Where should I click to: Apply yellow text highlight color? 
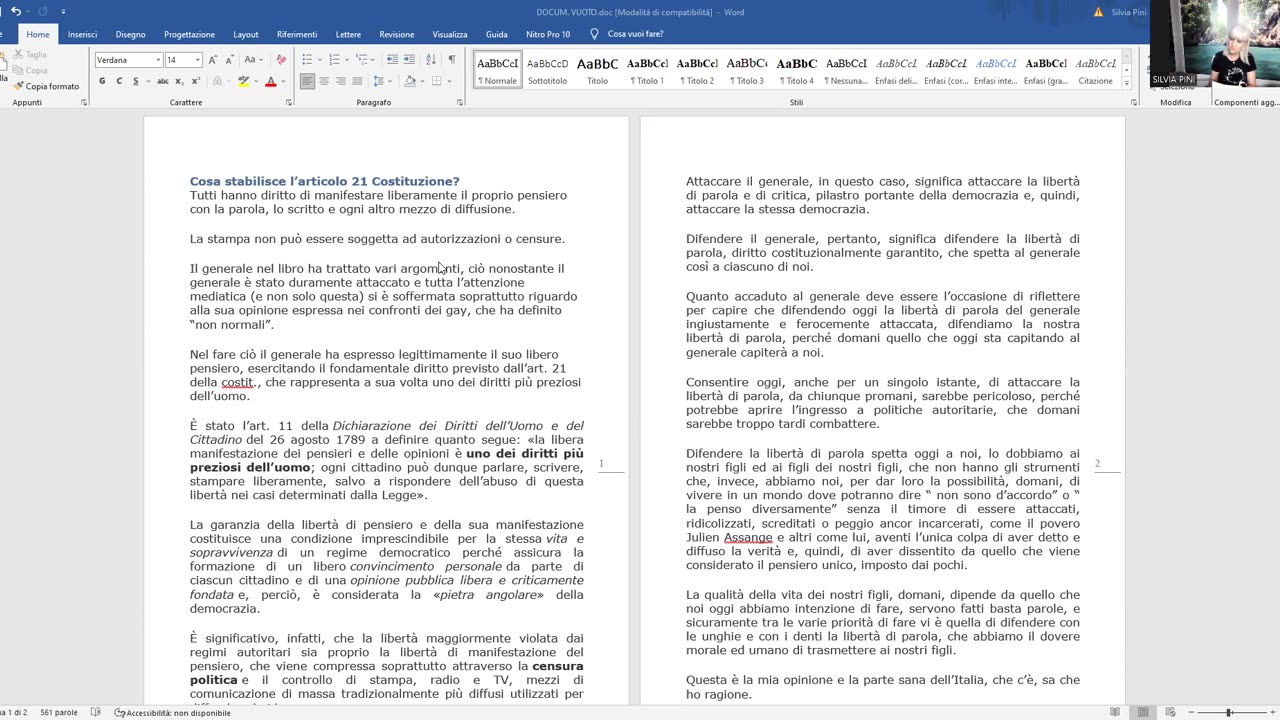point(243,81)
